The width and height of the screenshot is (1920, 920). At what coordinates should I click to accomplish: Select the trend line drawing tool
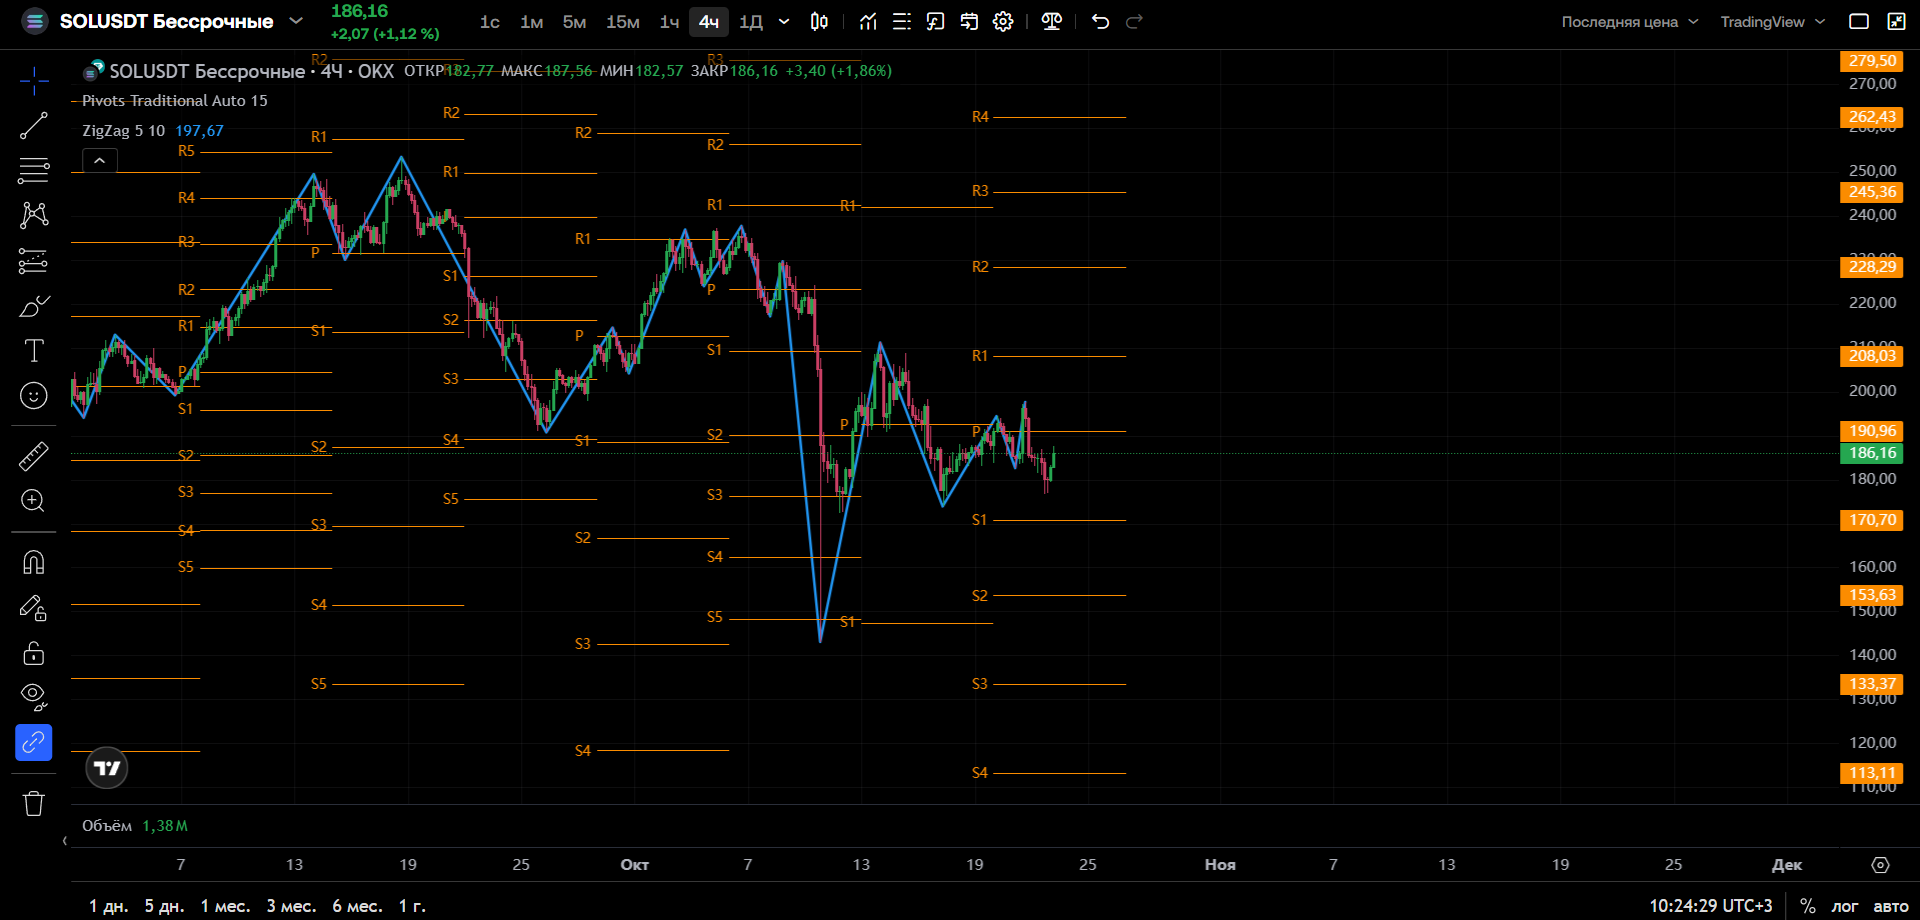point(34,126)
